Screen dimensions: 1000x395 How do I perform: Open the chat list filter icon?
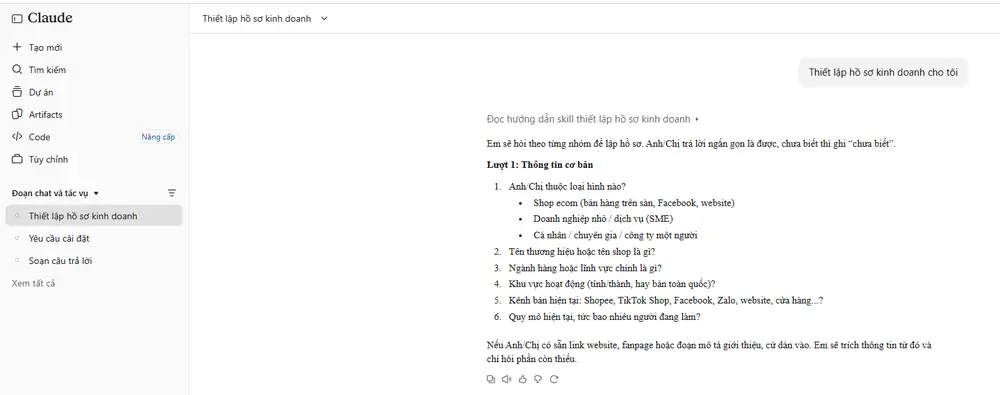click(x=172, y=193)
